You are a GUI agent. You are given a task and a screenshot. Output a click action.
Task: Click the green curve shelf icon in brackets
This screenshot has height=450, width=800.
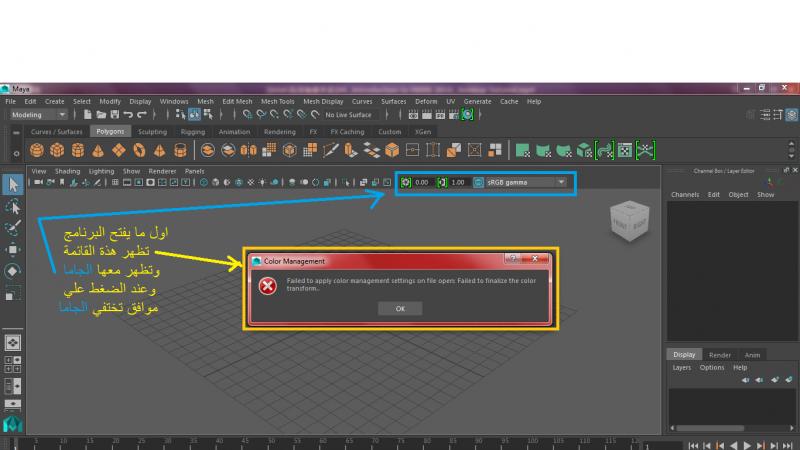tap(605, 150)
